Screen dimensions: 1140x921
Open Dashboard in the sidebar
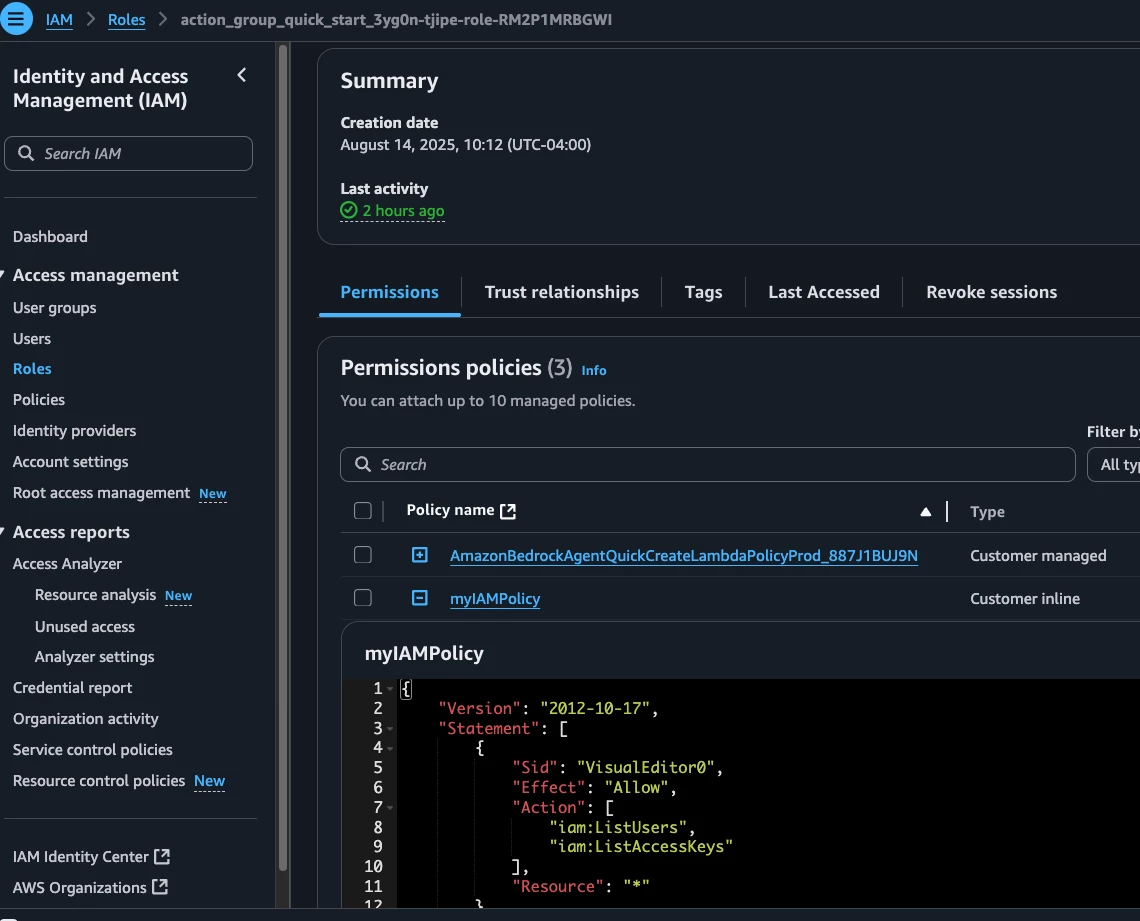coord(50,237)
